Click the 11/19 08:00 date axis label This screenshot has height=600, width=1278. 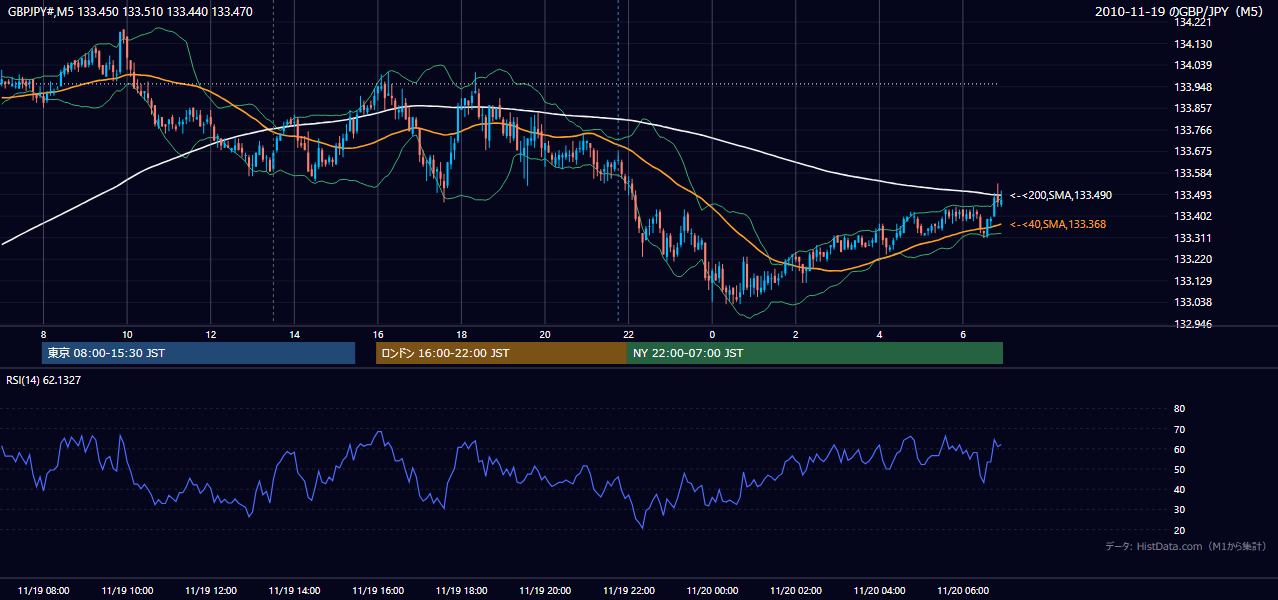tap(43, 591)
